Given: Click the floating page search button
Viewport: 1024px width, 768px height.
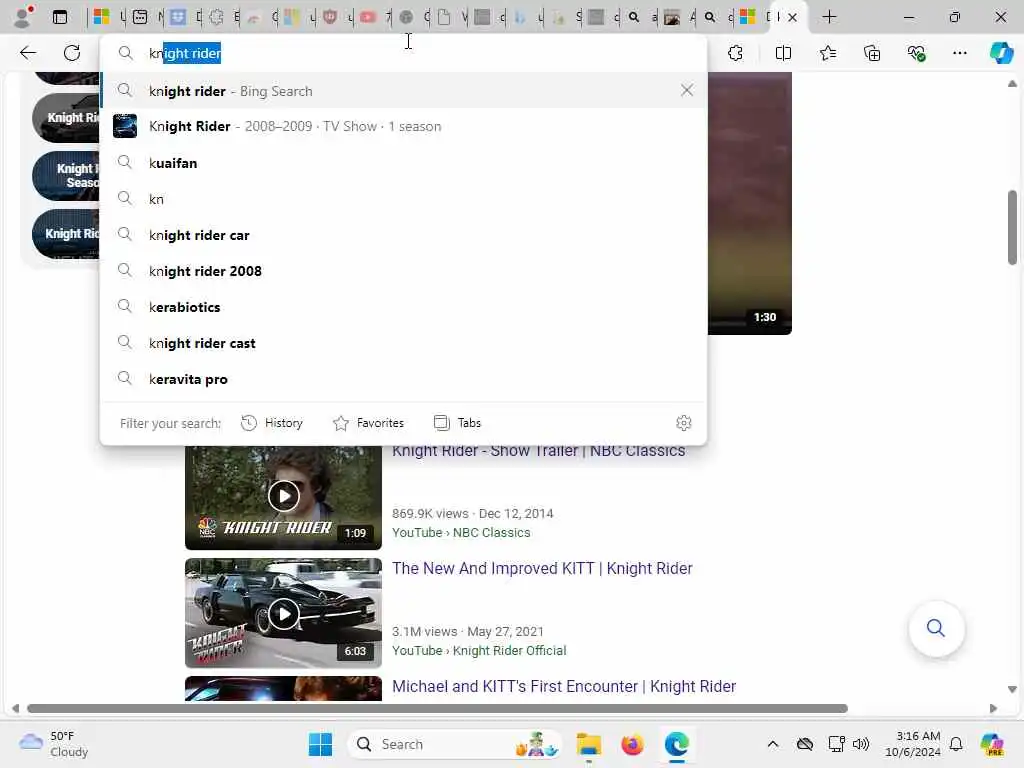Looking at the screenshot, I should 936,628.
